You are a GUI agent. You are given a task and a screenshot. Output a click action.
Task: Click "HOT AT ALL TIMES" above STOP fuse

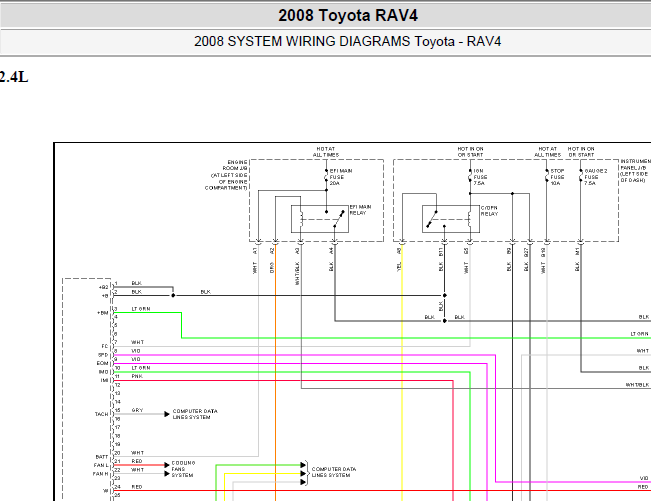[548, 152]
